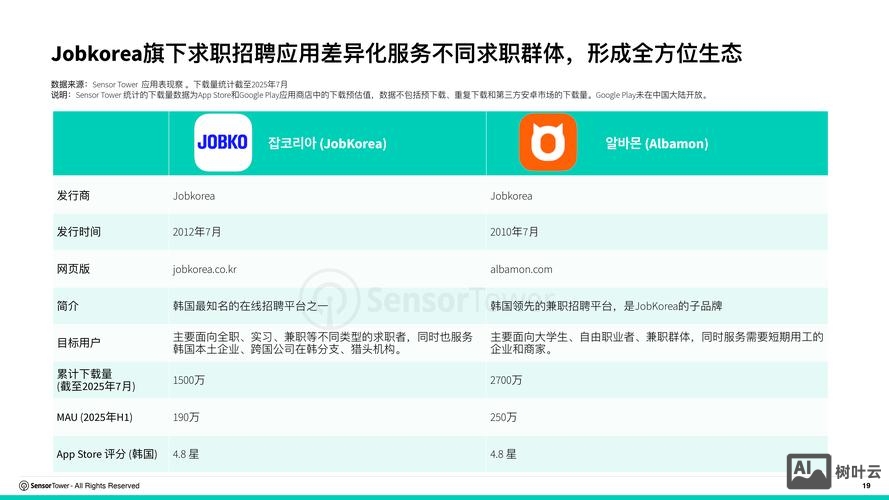
Task: Click the 2010年7月 release date cell
Action: coord(514,232)
